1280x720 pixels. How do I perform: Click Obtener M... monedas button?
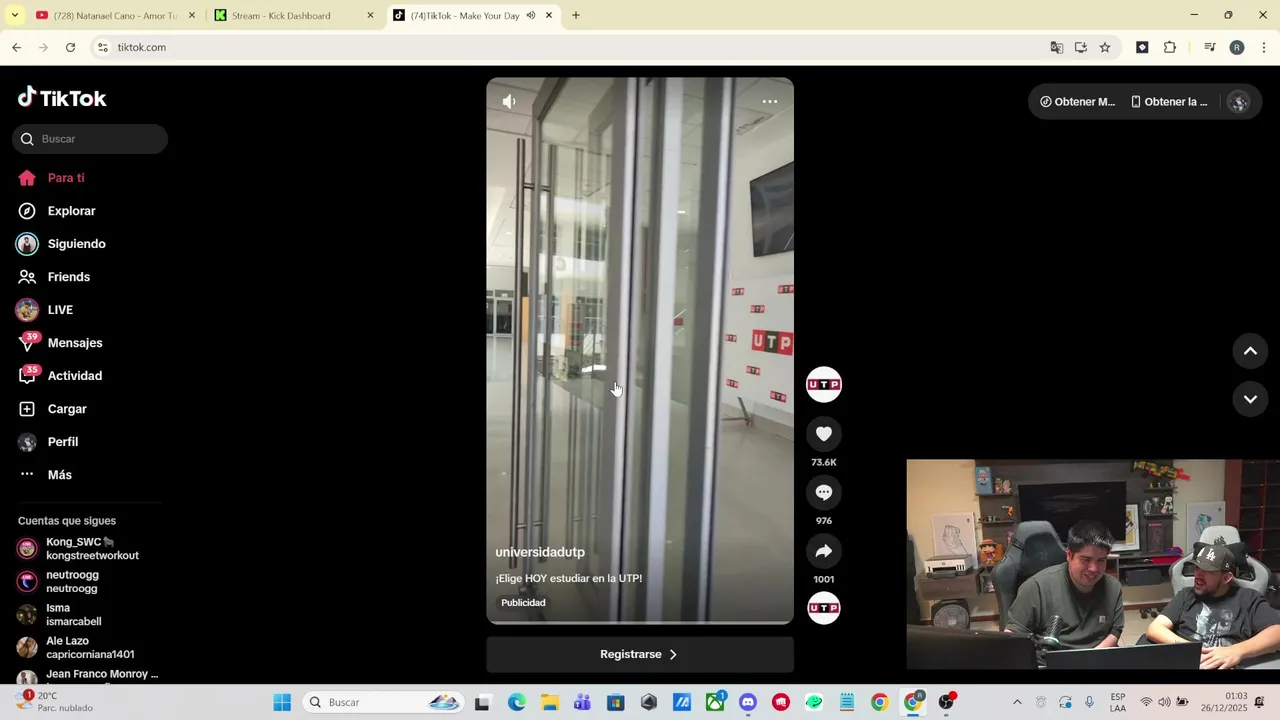1077,102
